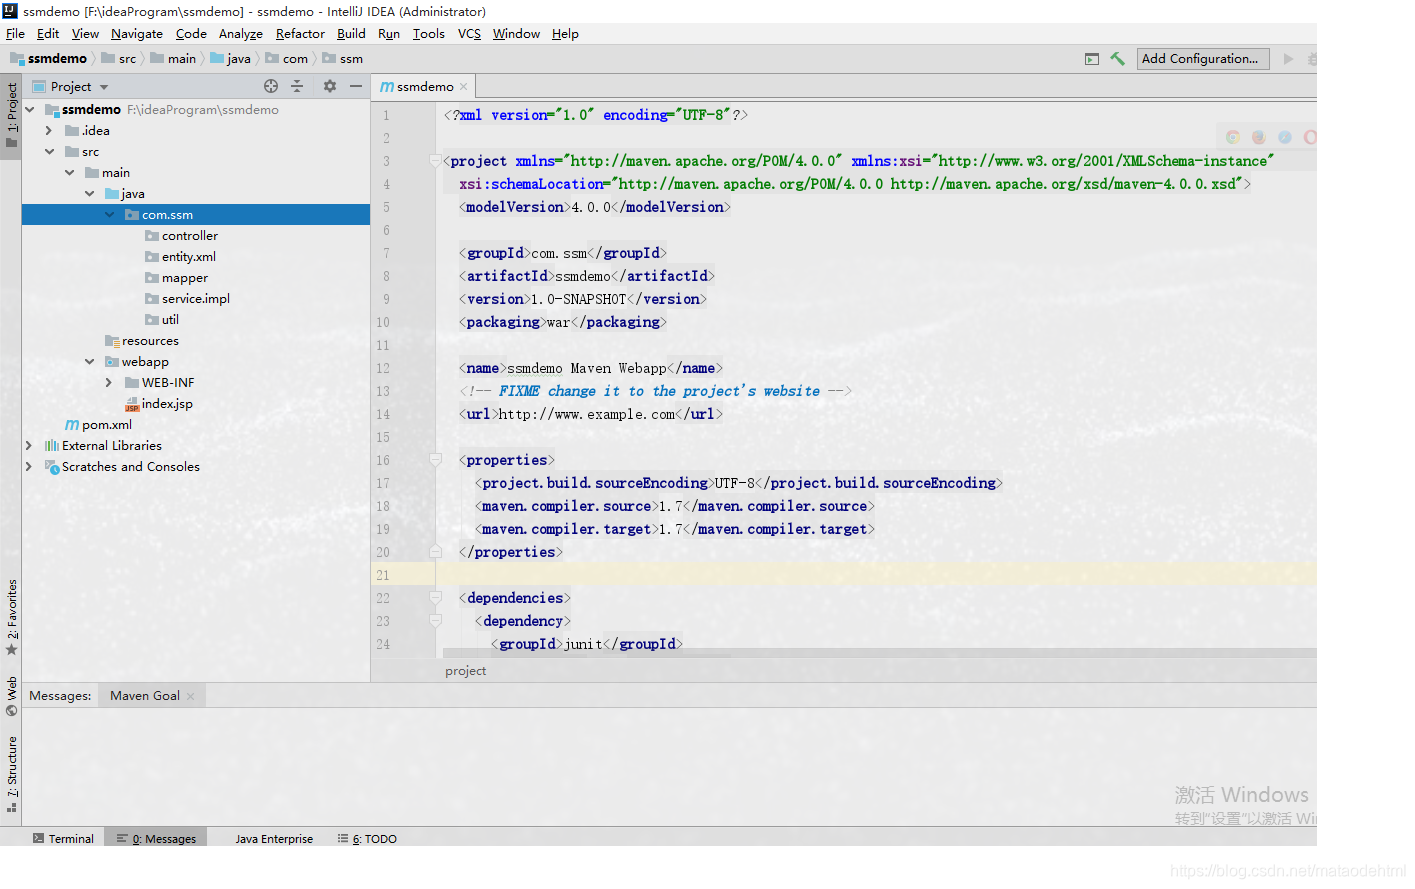This screenshot has width=1415, height=889.
Task: Click the ssm breadcrumb in navigation bar
Action: tap(342, 59)
